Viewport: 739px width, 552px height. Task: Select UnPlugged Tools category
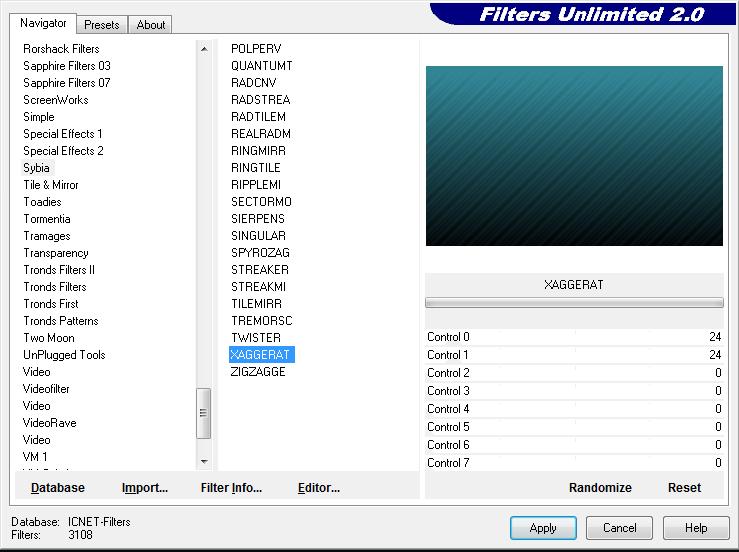[x=64, y=354]
